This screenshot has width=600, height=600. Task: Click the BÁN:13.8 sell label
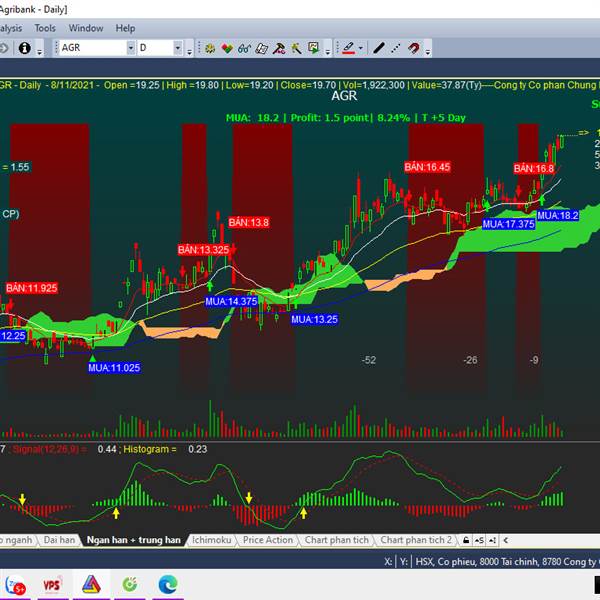[x=249, y=222]
